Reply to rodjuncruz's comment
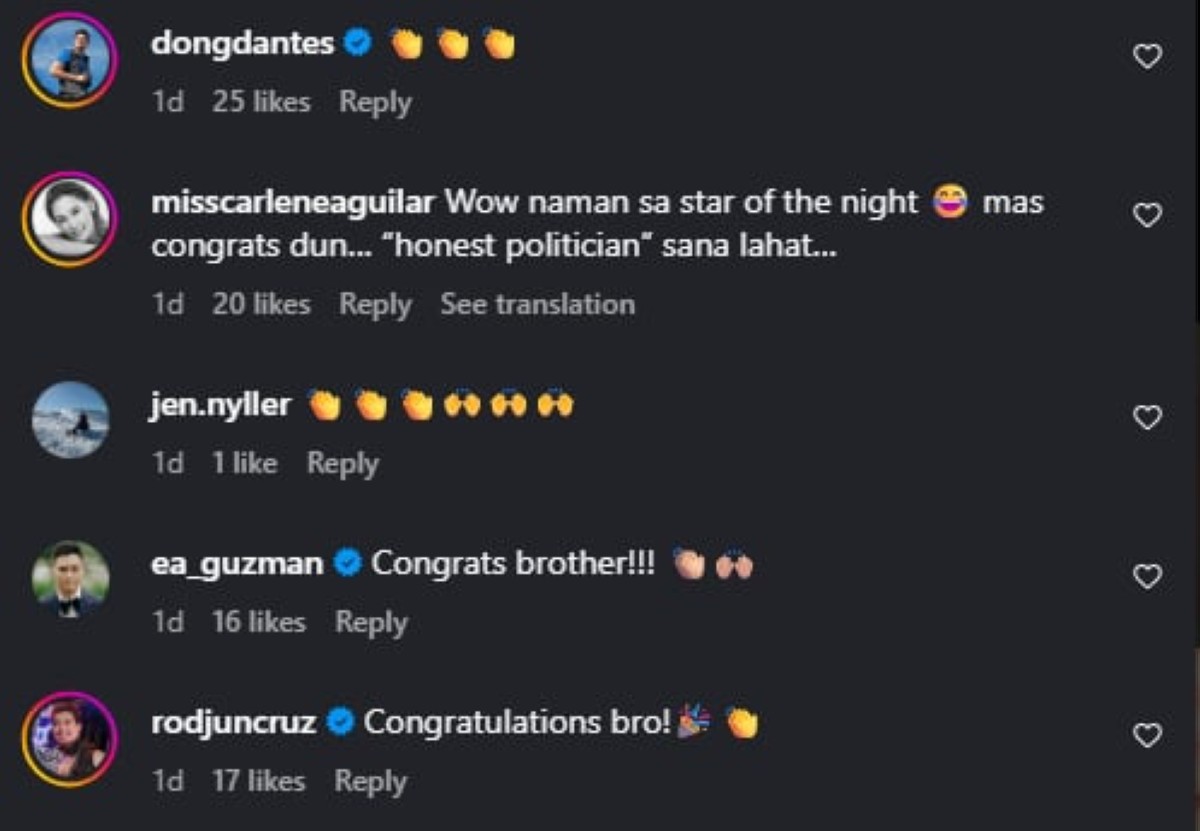This screenshot has height=831, width=1200. click(x=370, y=781)
